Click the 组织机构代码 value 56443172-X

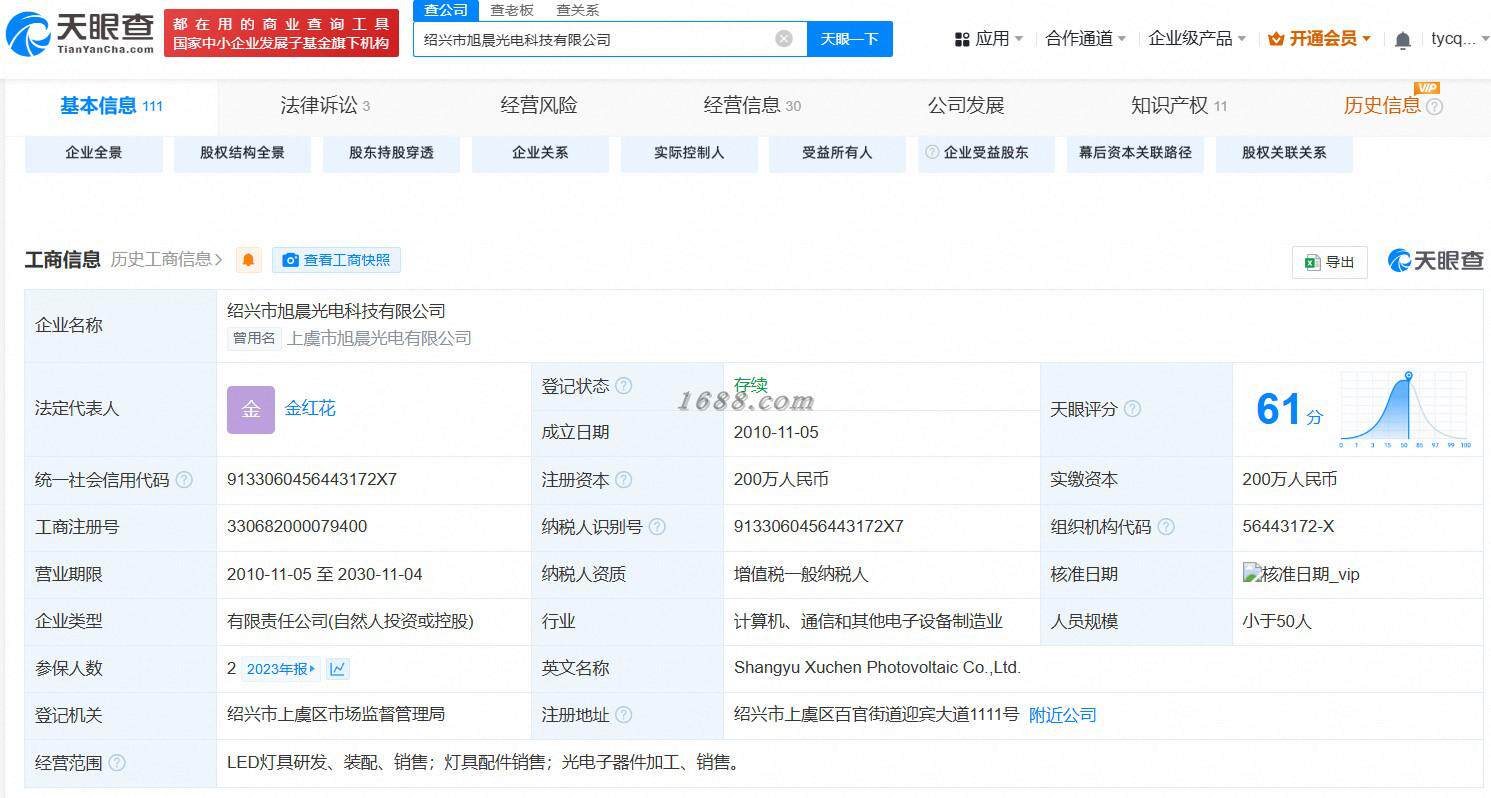point(1288,527)
